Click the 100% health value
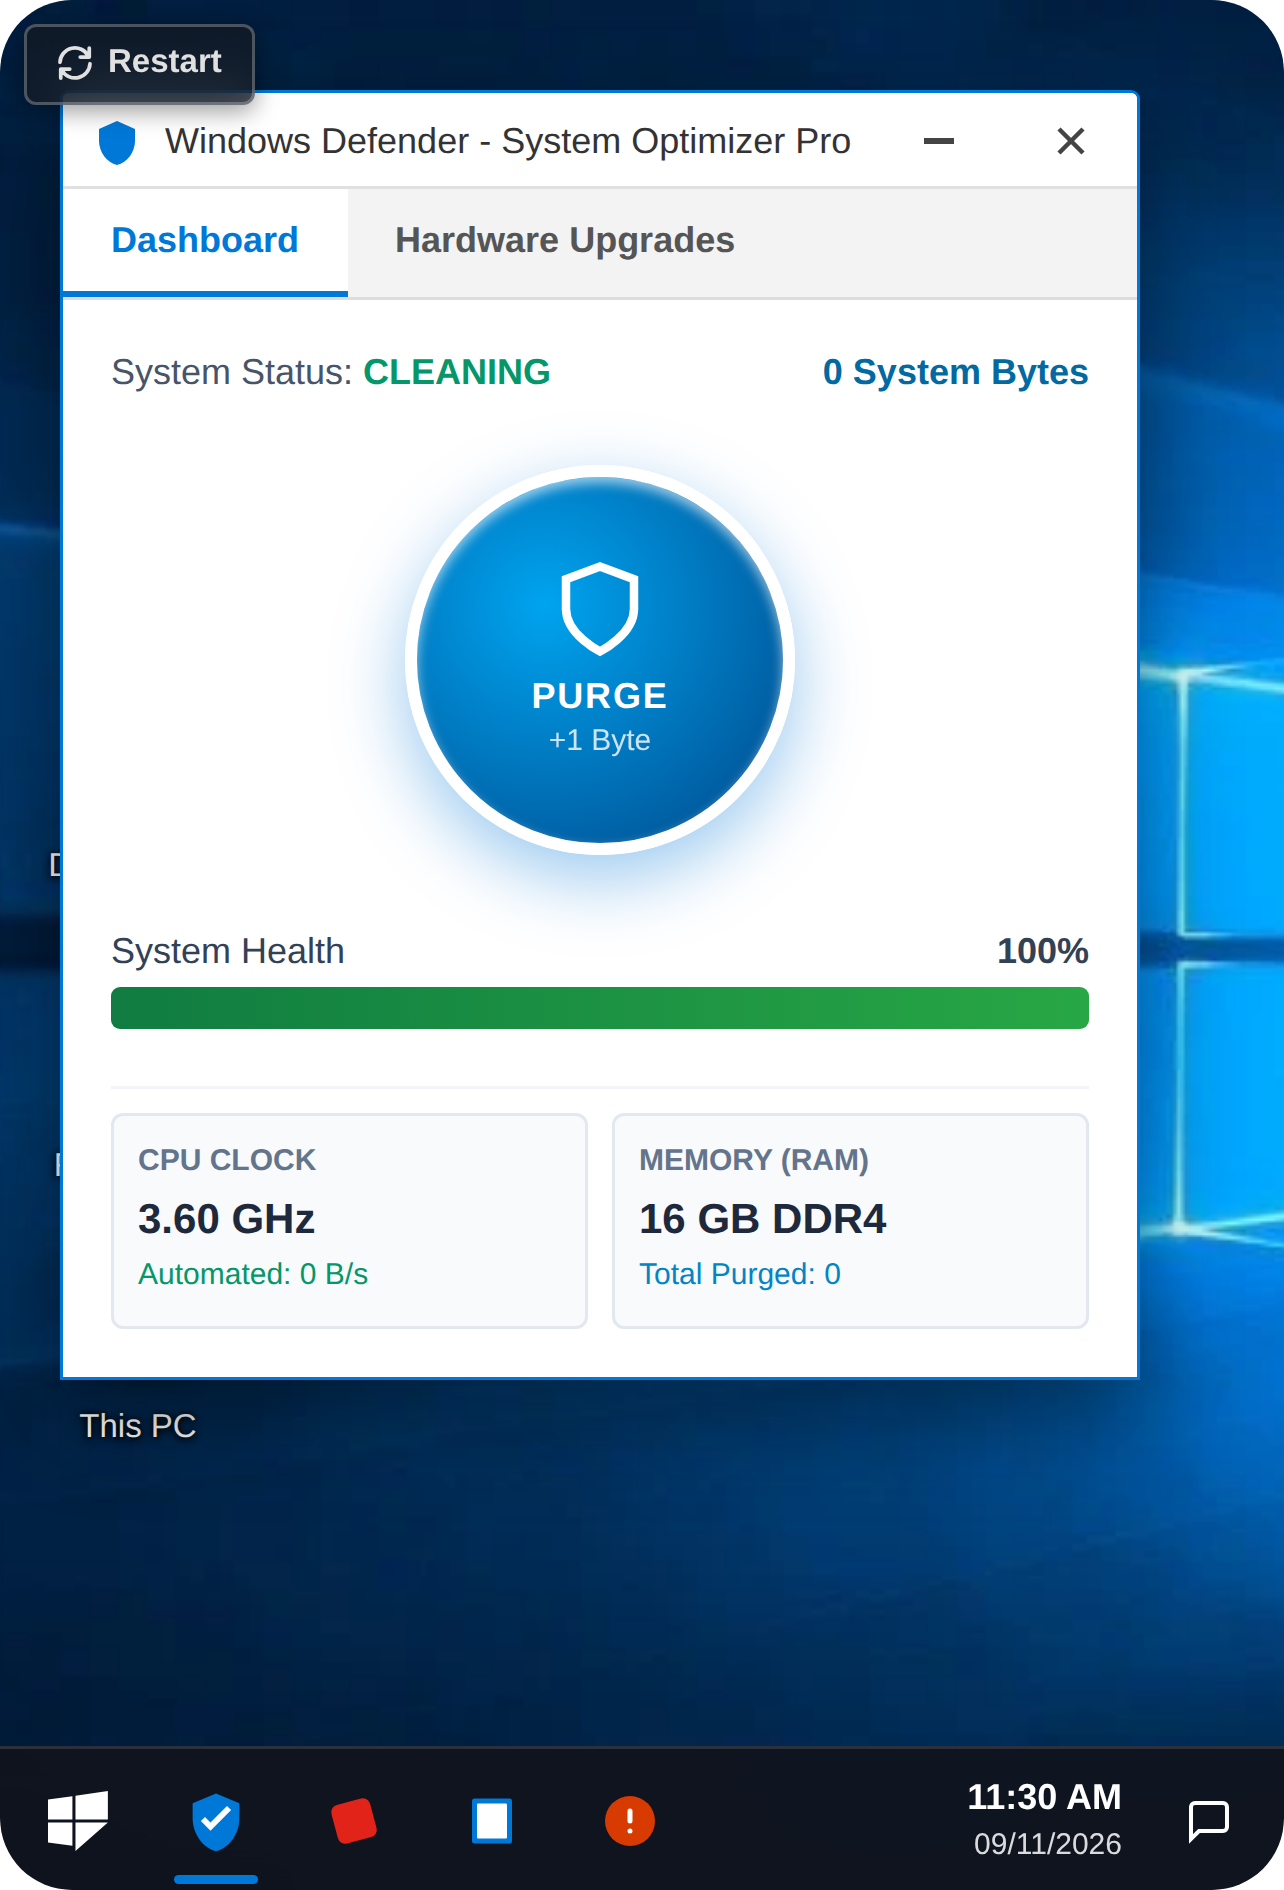Viewport: 1284px width, 1890px height. point(1043,951)
